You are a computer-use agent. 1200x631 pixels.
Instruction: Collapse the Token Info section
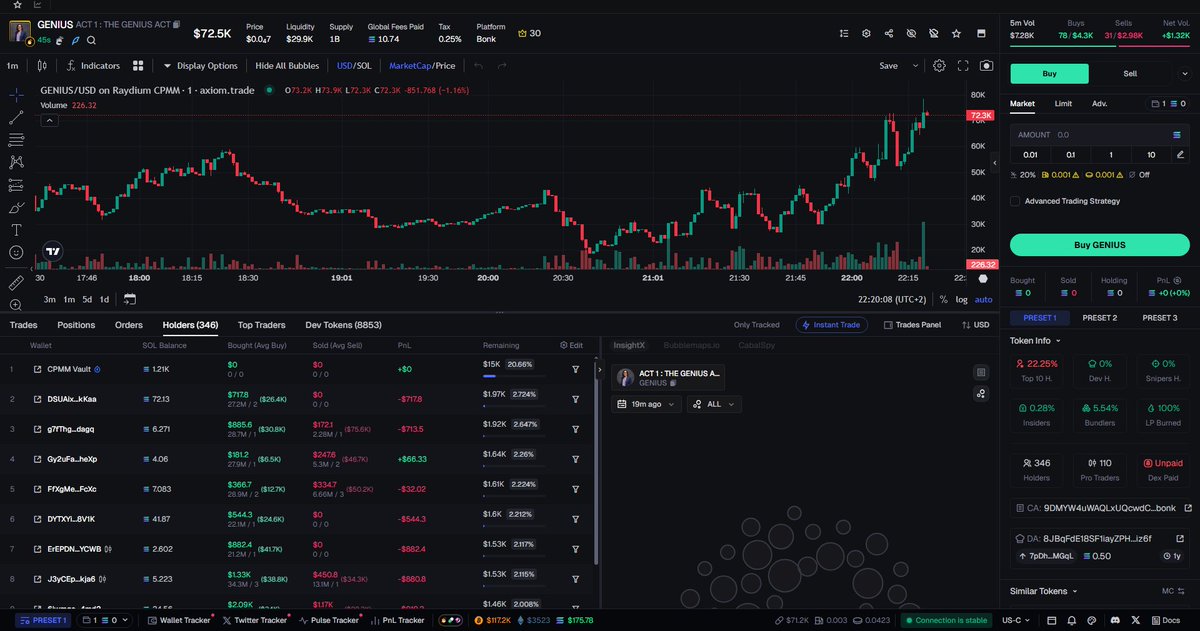(x=1035, y=340)
